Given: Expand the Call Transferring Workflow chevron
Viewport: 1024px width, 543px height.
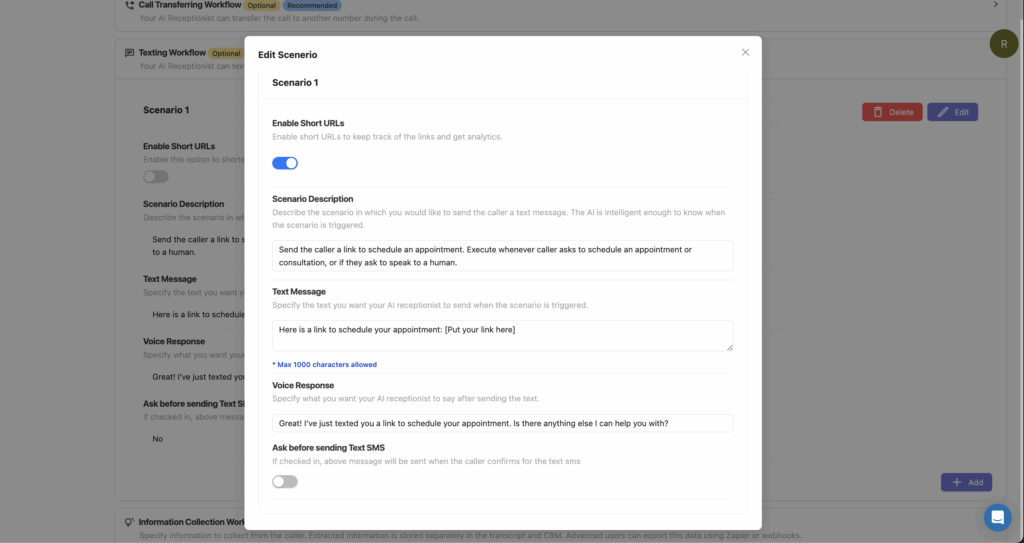Looking at the screenshot, I should point(996,5).
